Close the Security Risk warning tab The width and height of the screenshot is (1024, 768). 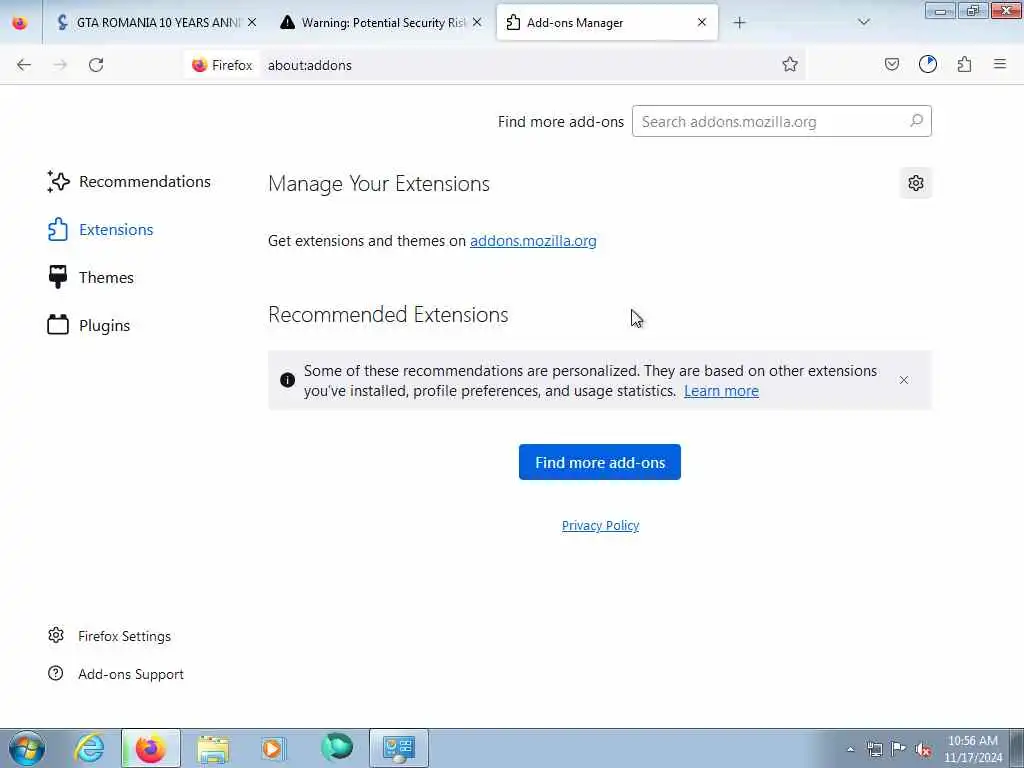point(477,23)
